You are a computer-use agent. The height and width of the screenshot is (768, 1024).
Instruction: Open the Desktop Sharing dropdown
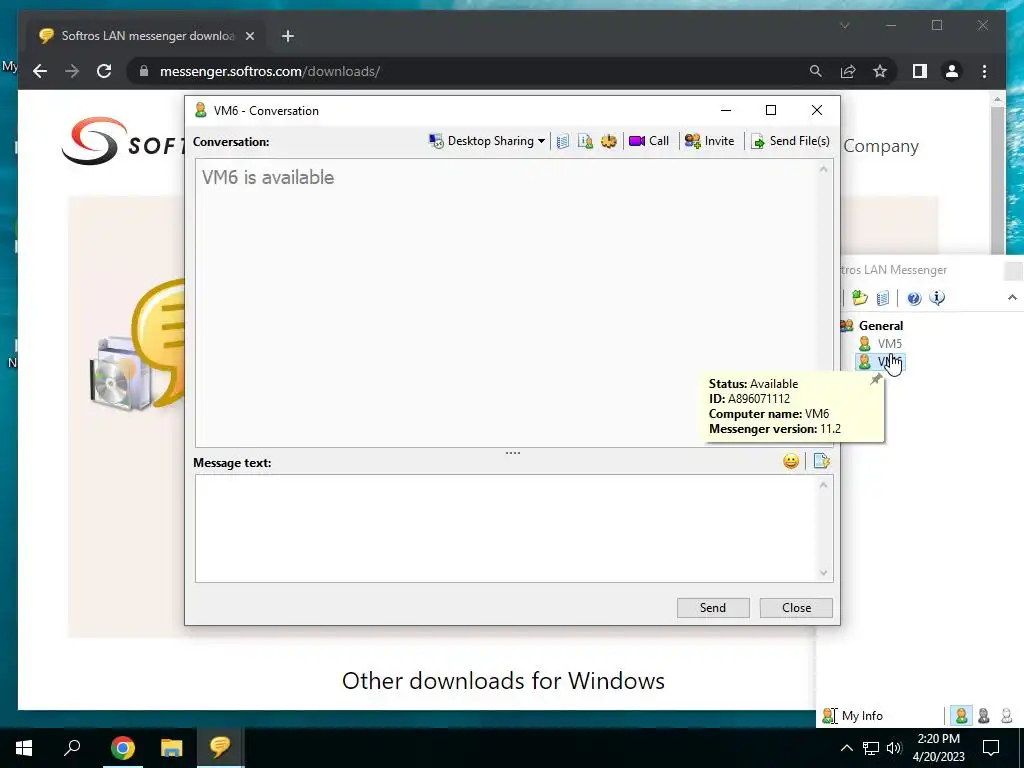pos(487,141)
